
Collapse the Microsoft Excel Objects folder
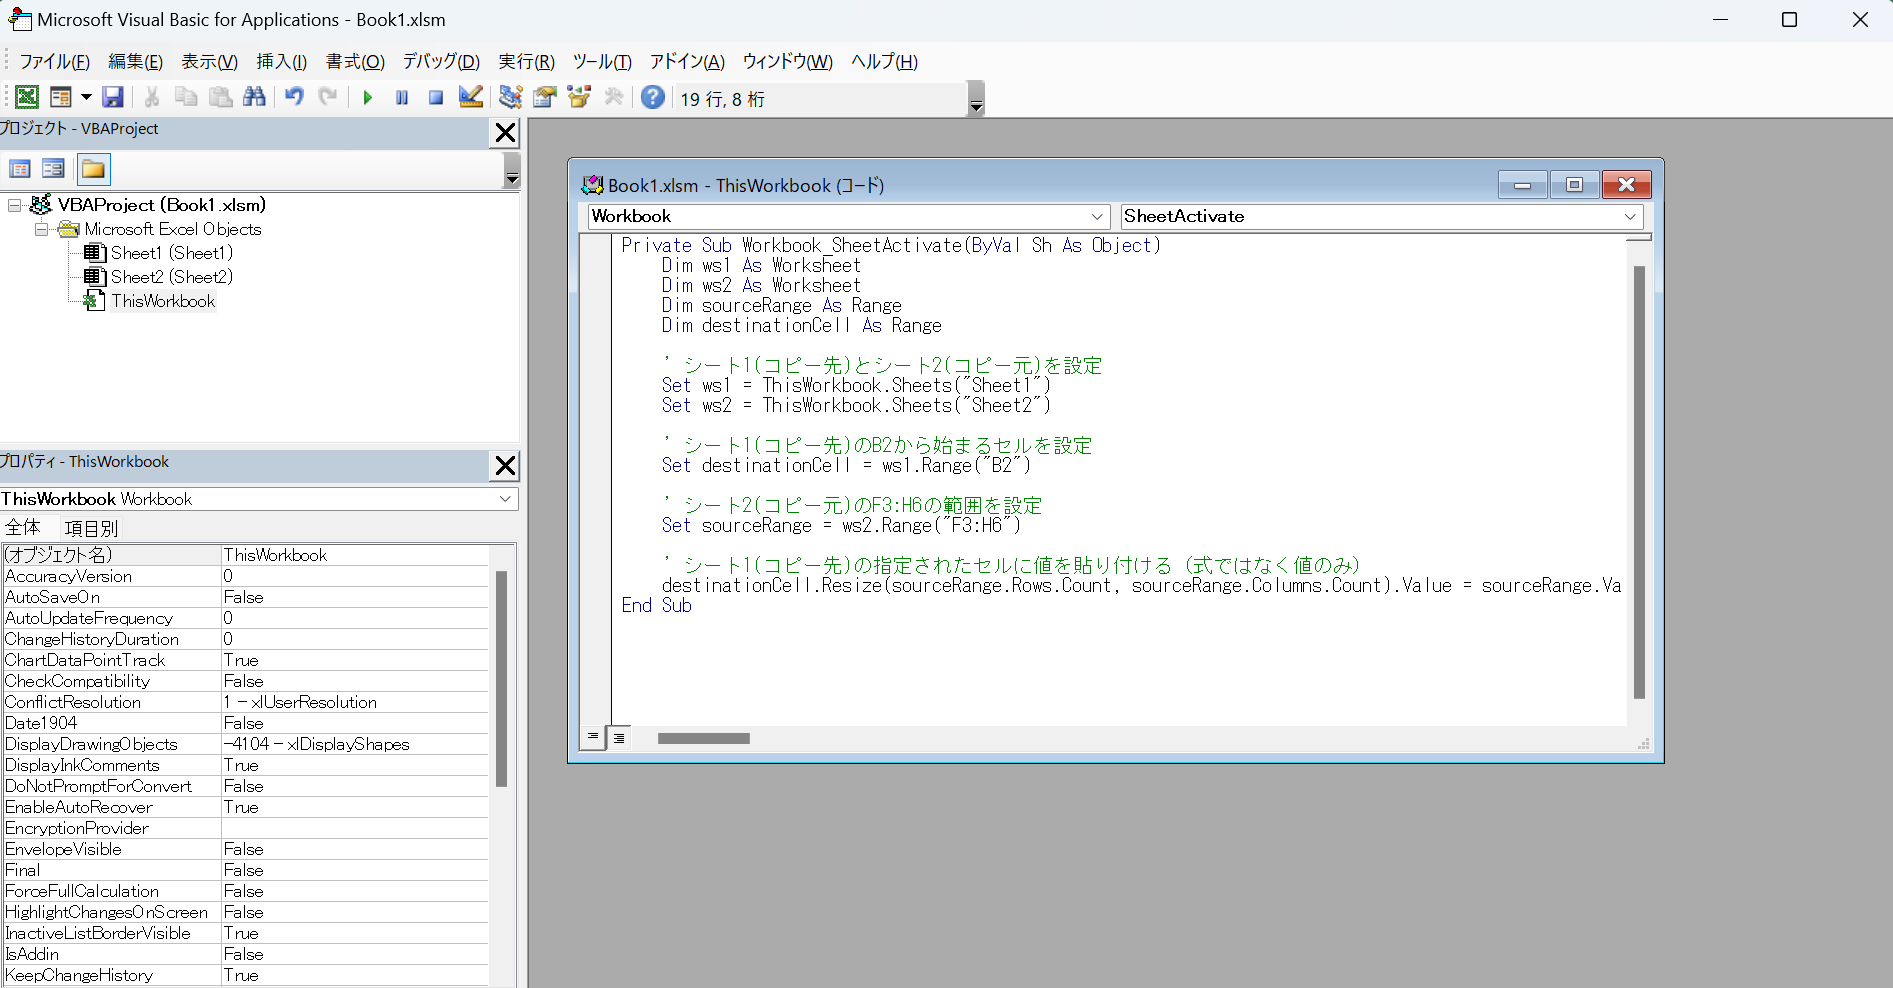41,229
